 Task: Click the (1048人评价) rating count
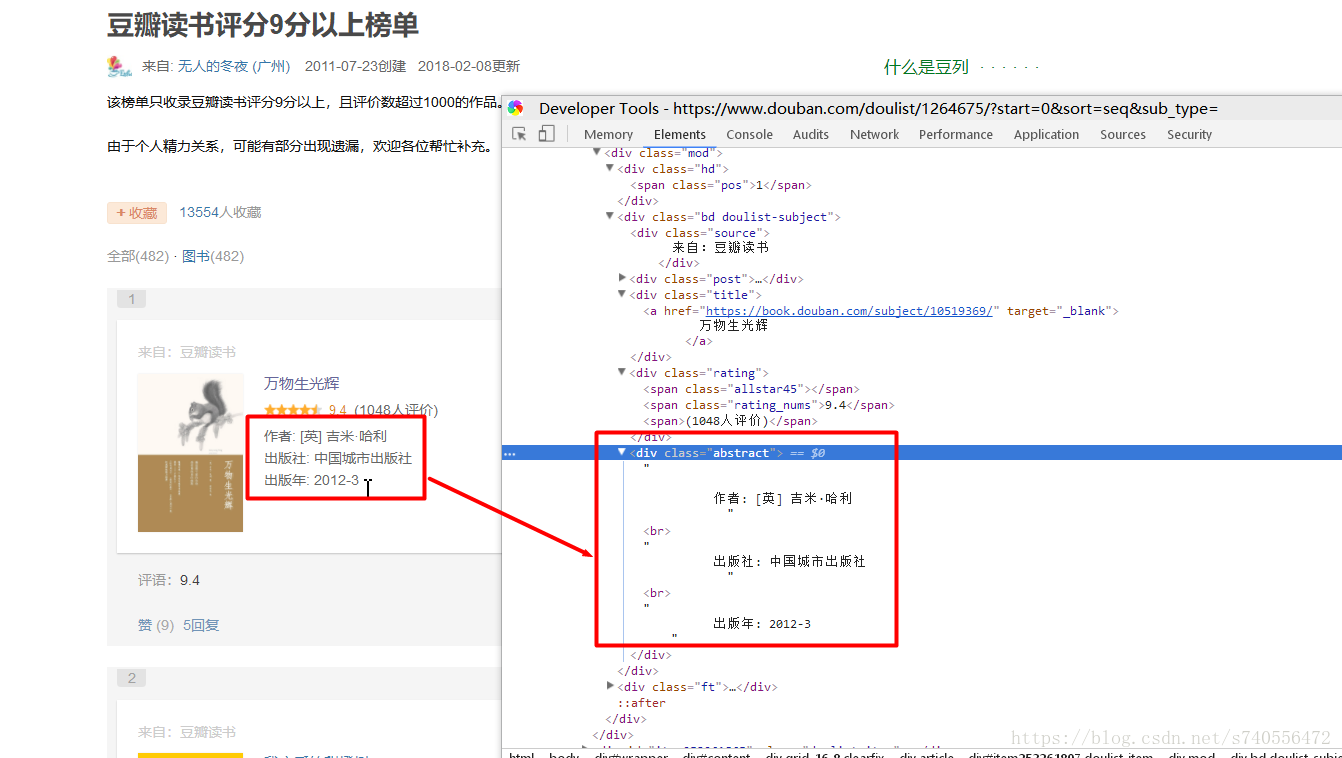396,410
